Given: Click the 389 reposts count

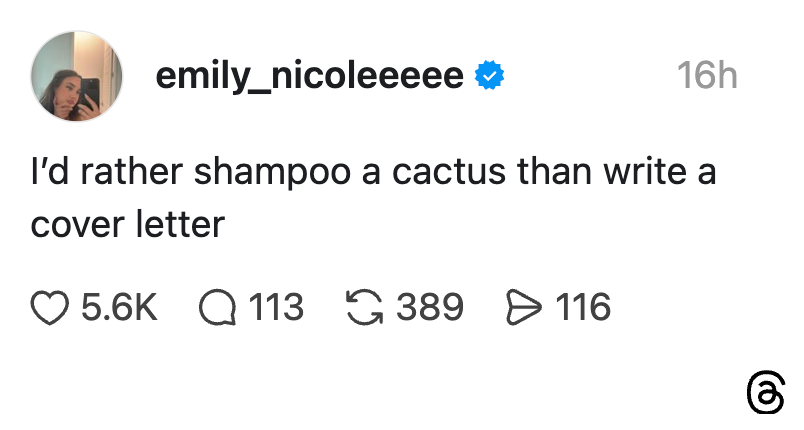Looking at the screenshot, I should coord(430,307).
